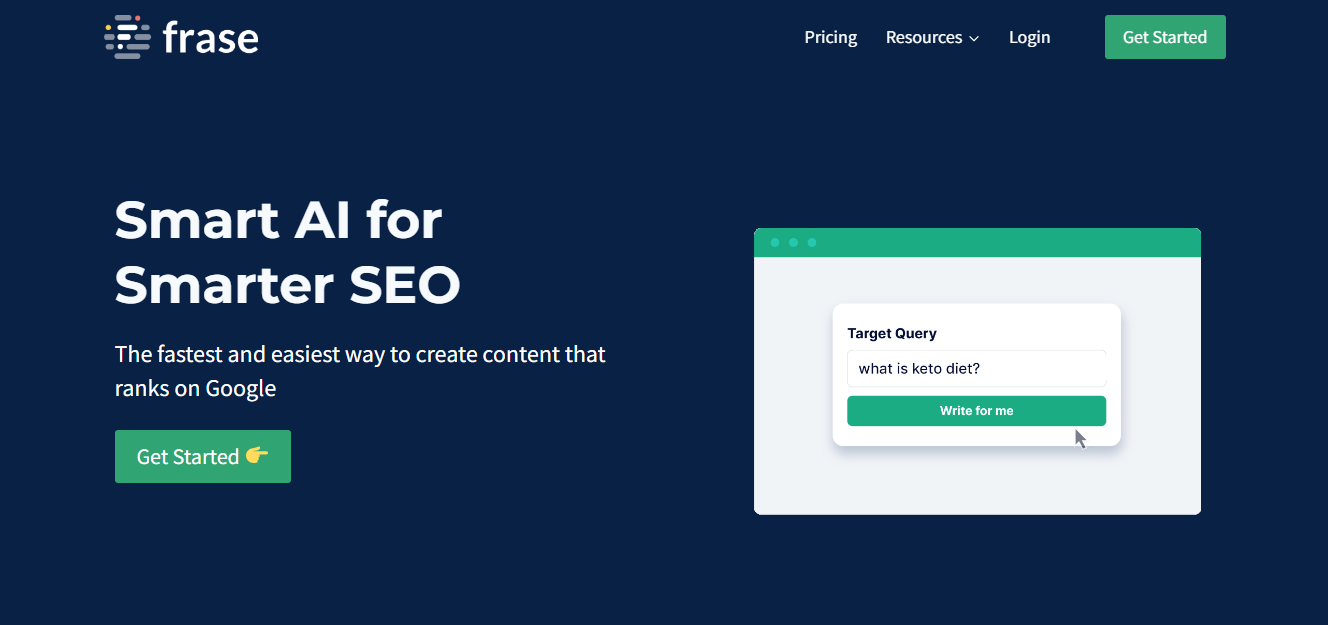Click the Write for me button

976,411
